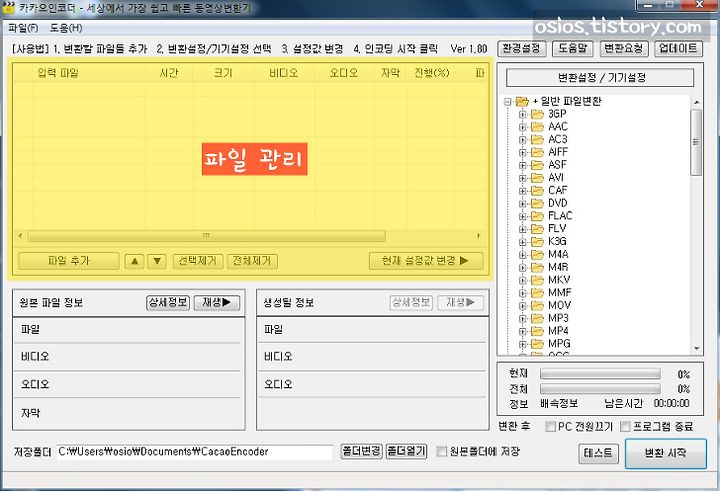Open the 파일(F) menu
The image size is (720, 491).
coord(23,28)
